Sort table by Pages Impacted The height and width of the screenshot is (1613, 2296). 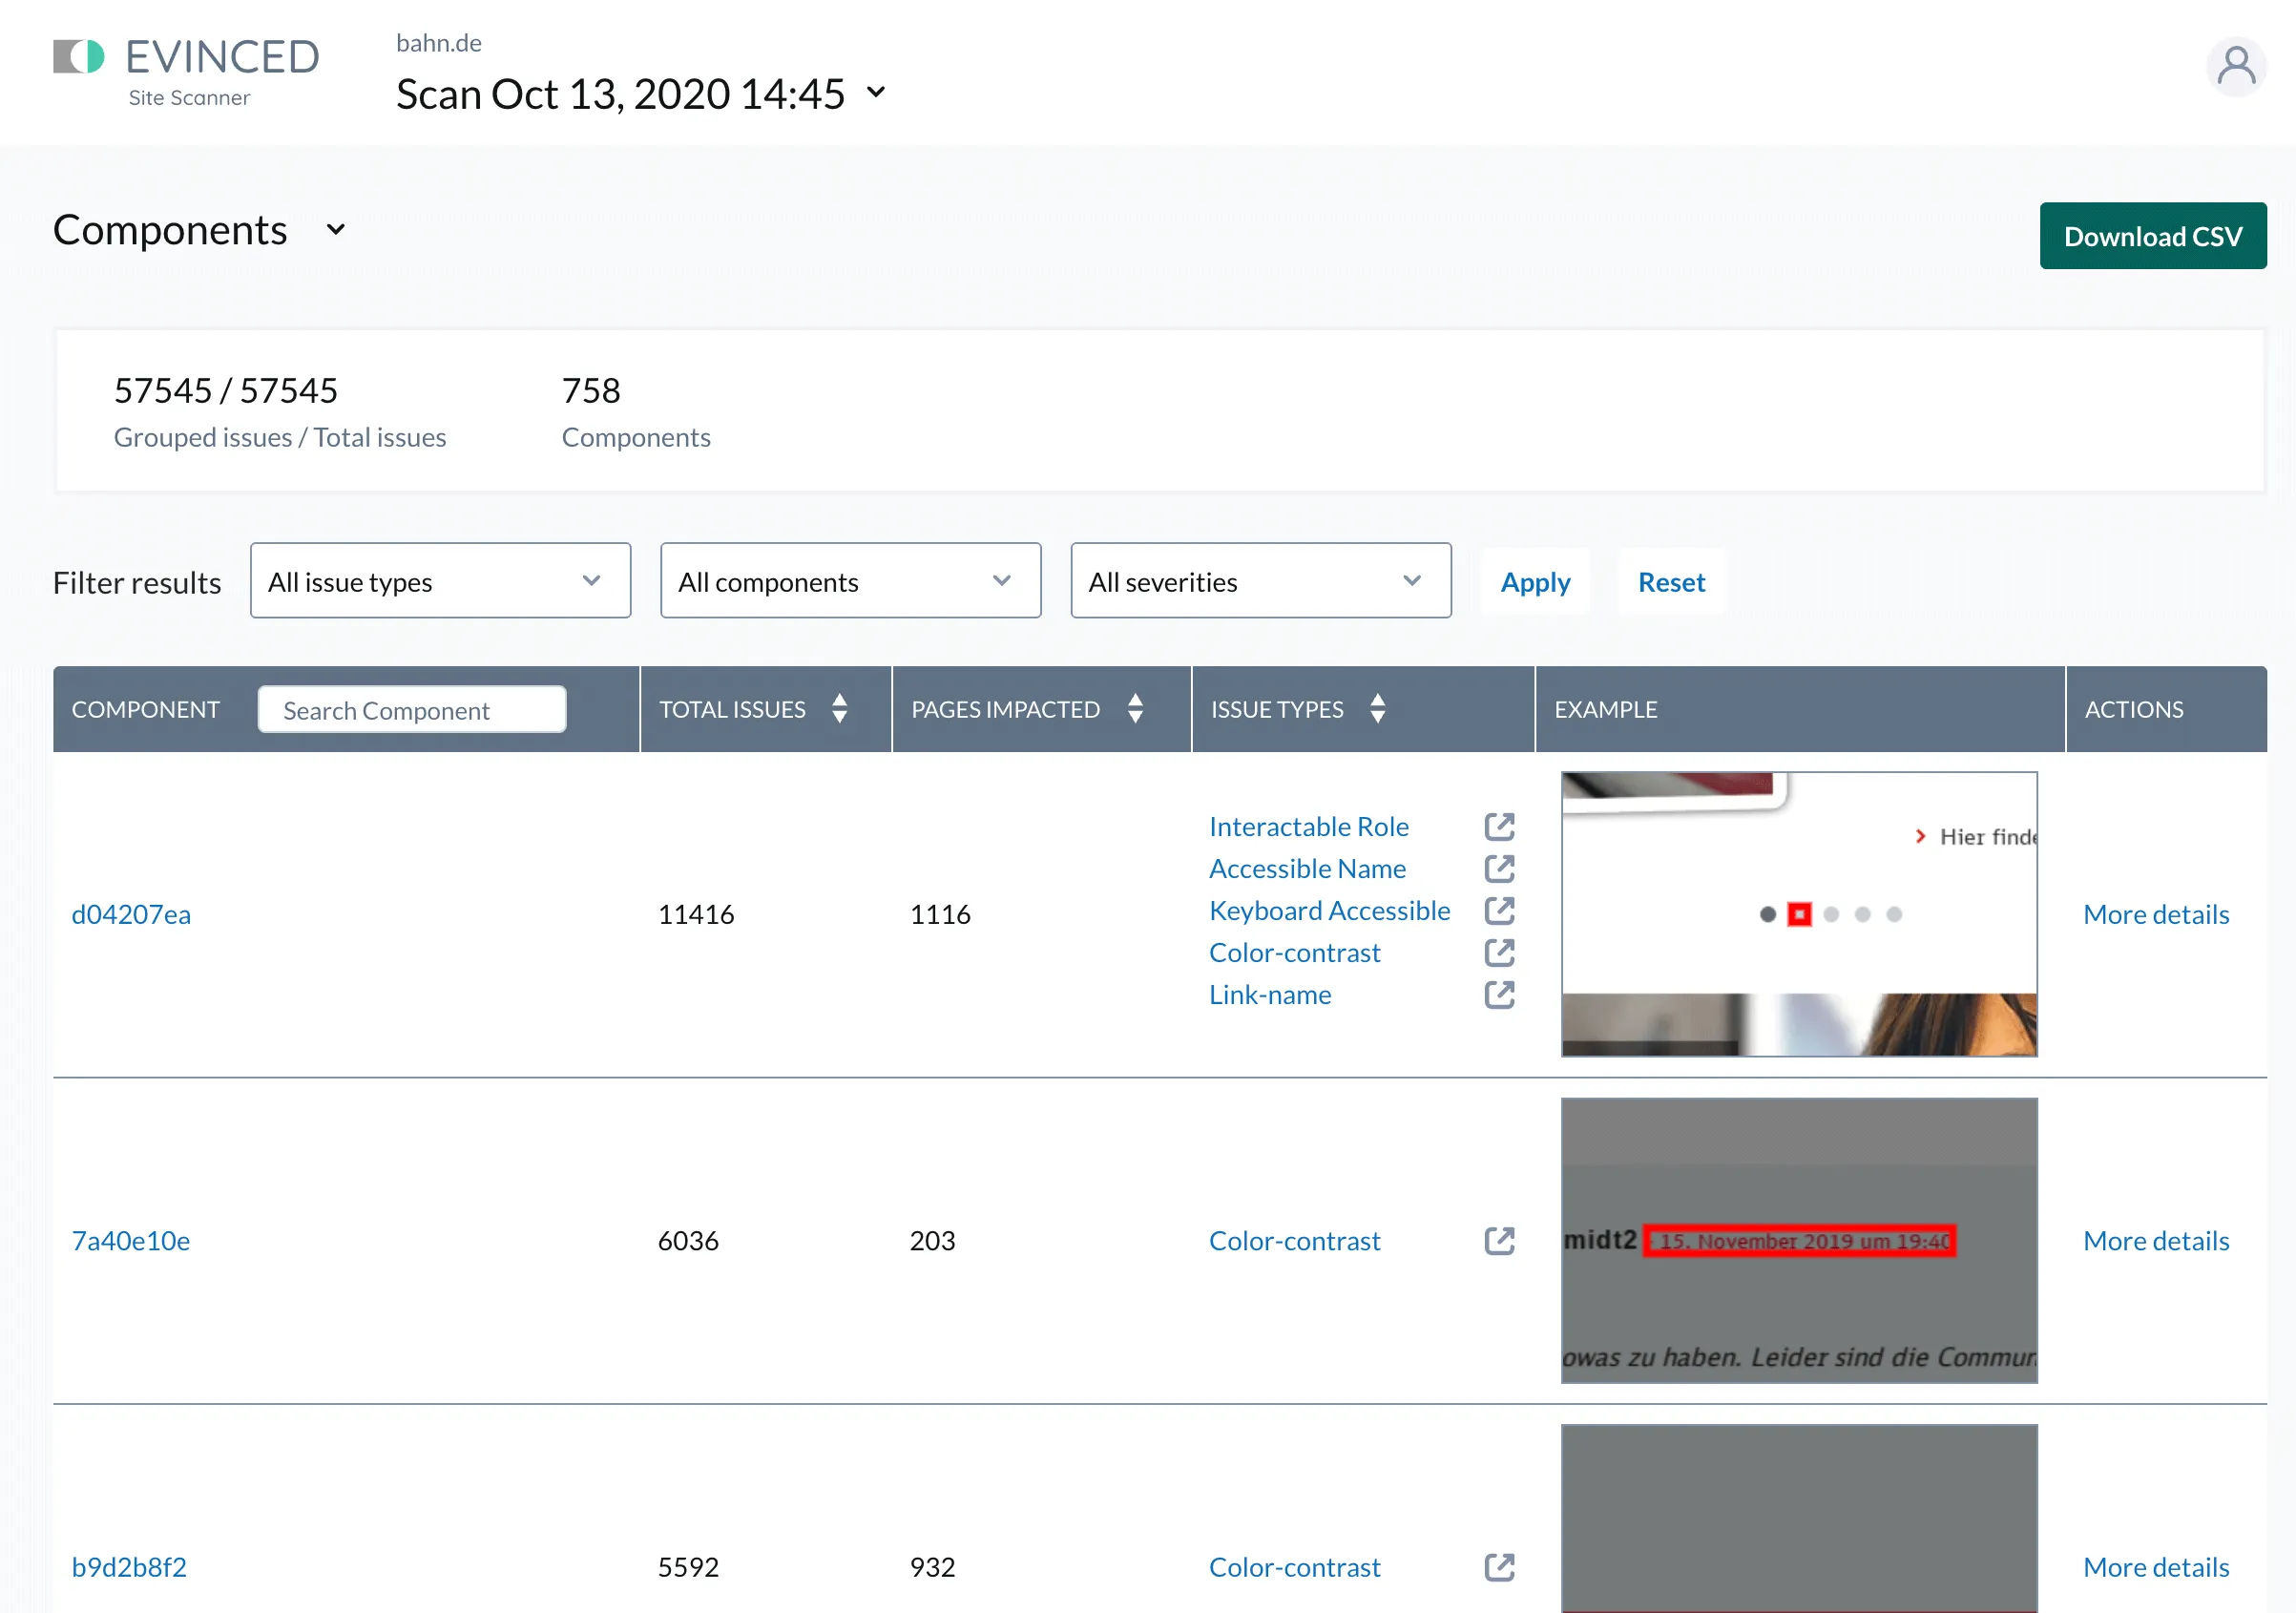(x=1134, y=708)
